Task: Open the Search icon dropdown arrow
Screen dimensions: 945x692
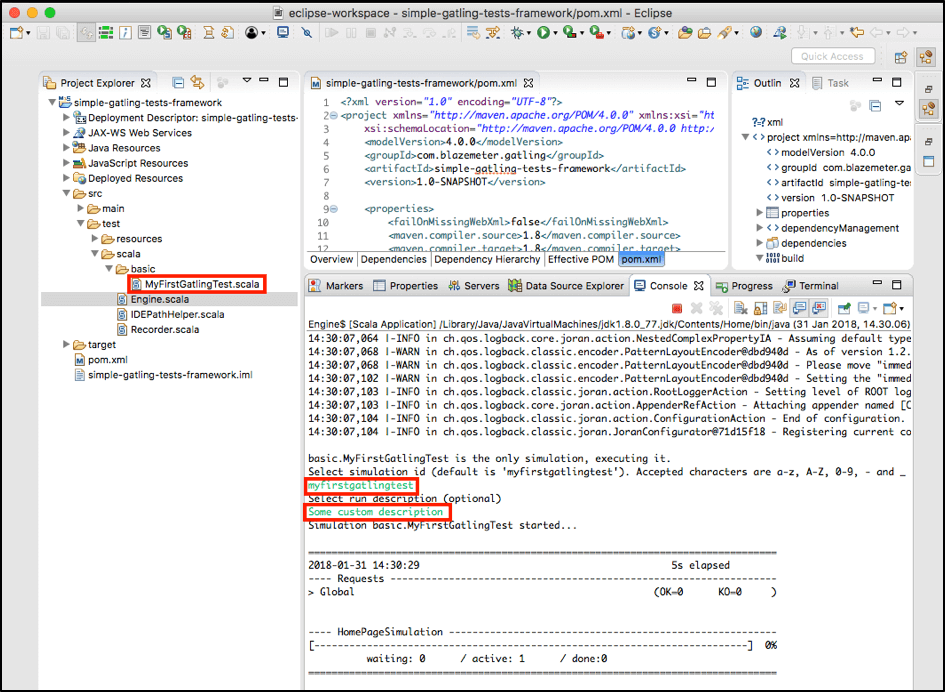Action: [736, 33]
